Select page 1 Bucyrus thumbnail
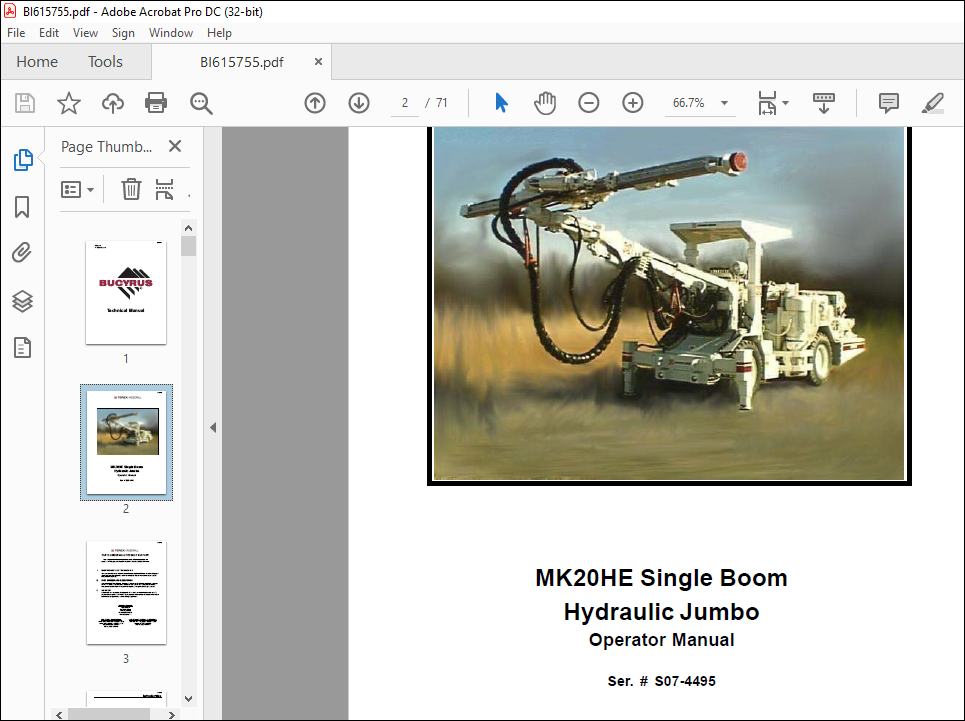Image resolution: width=965 pixels, height=721 pixels. click(126, 292)
